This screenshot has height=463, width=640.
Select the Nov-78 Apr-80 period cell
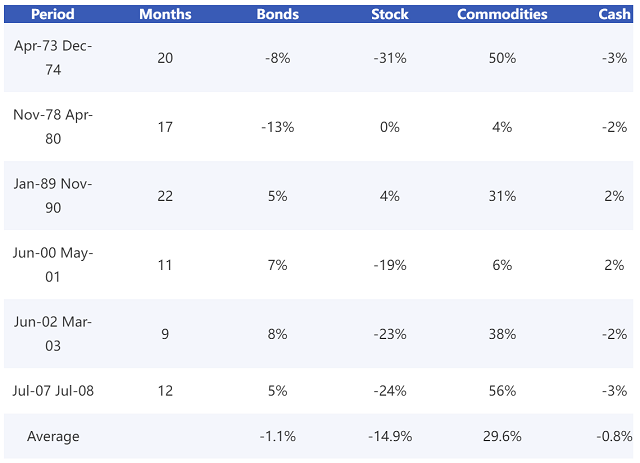[53, 127]
